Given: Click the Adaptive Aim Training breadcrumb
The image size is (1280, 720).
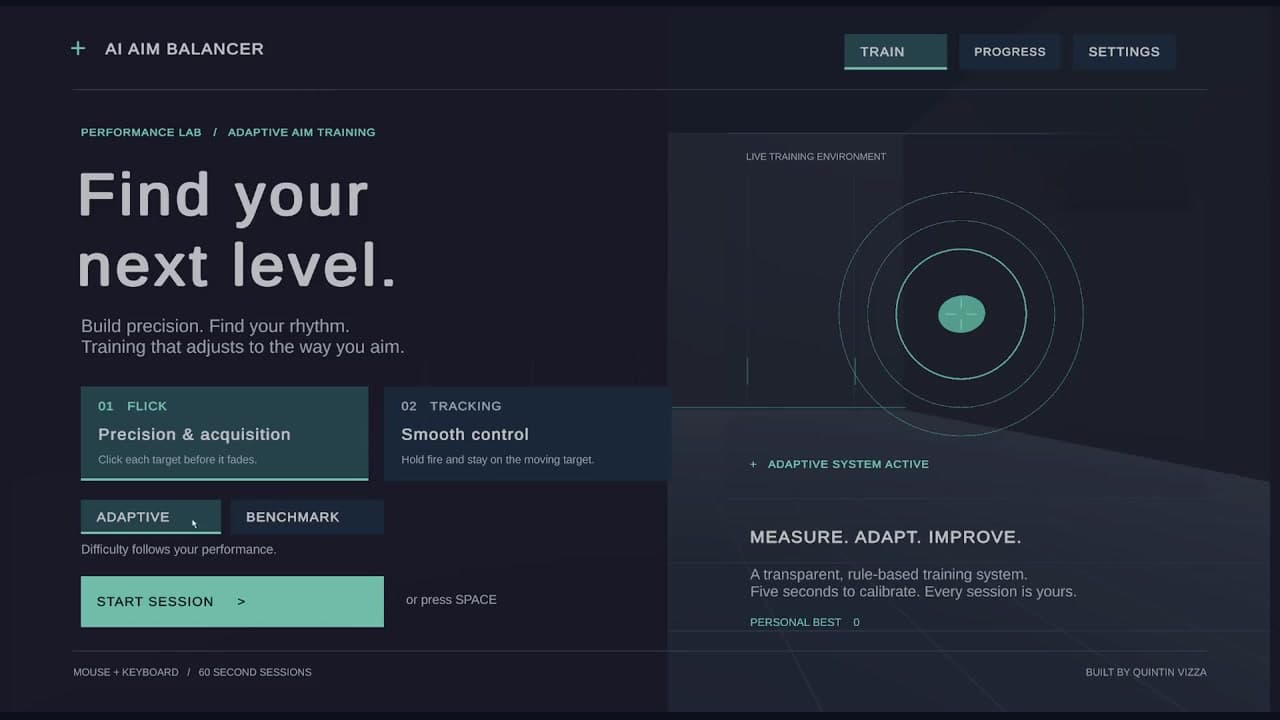Looking at the screenshot, I should point(302,132).
